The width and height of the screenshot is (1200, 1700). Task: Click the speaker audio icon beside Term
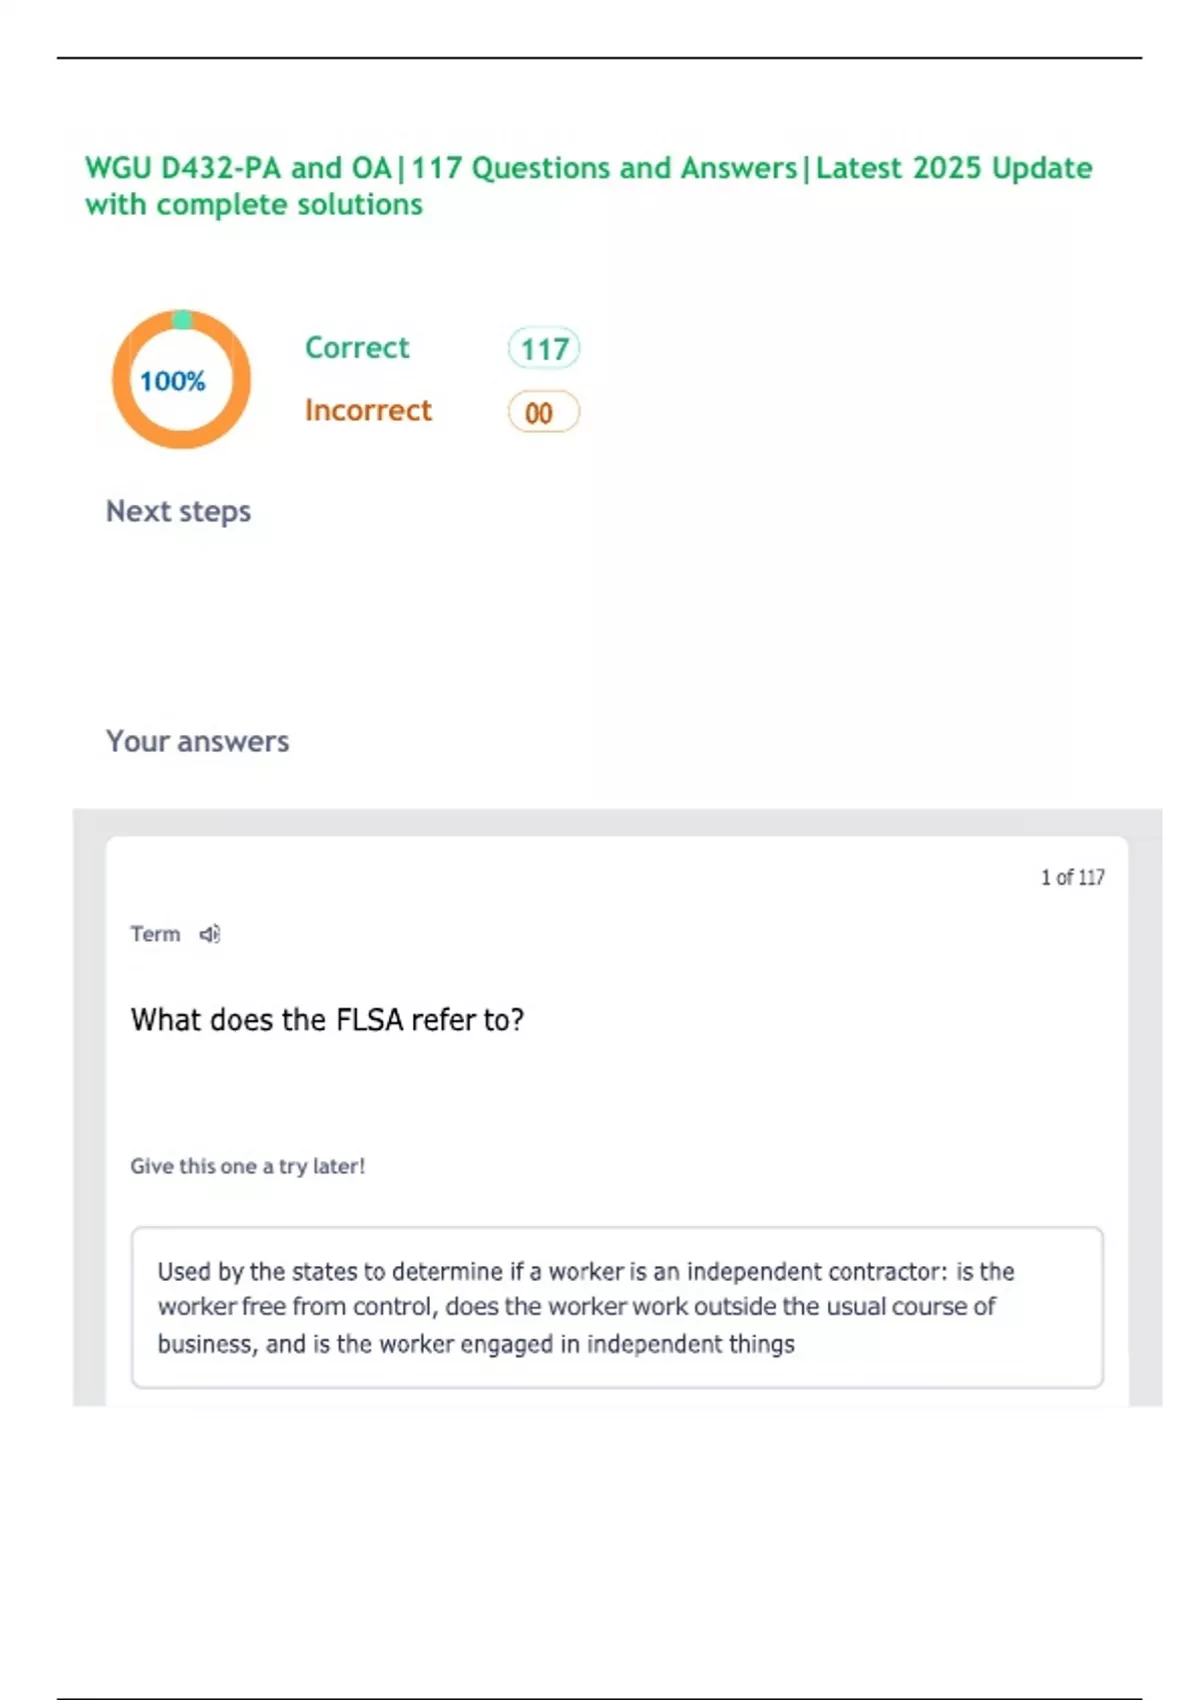(x=209, y=934)
